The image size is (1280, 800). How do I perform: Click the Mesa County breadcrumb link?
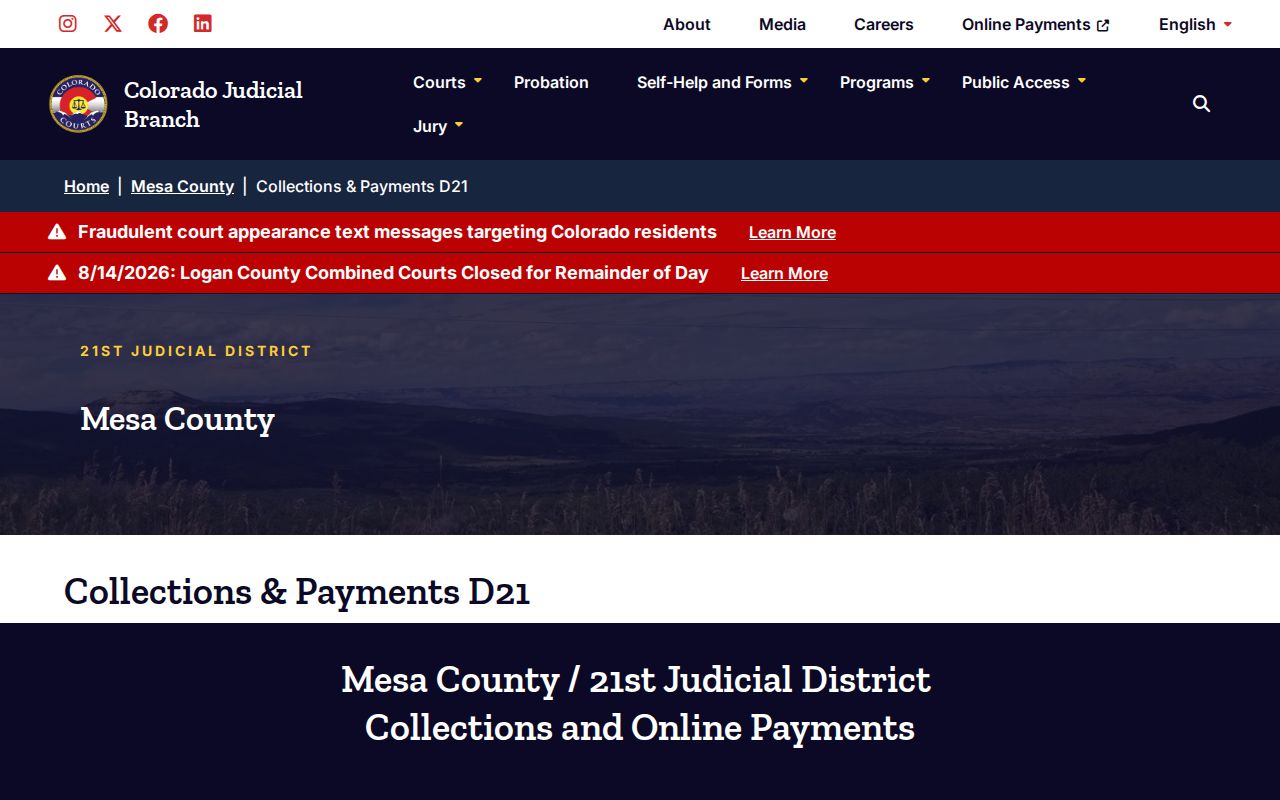coord(182,186)
